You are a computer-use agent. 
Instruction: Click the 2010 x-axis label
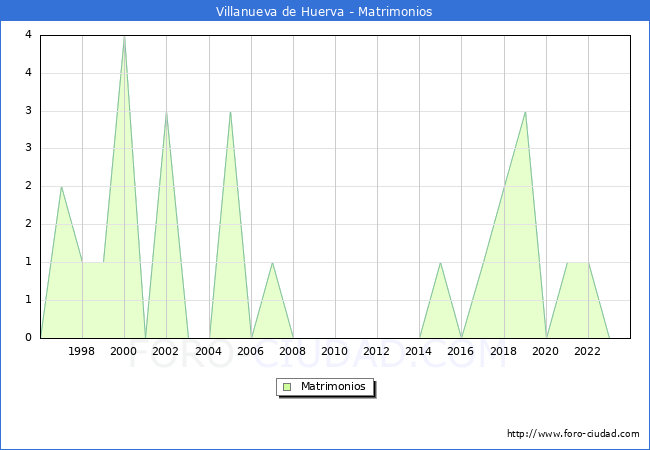pos(334,351)
